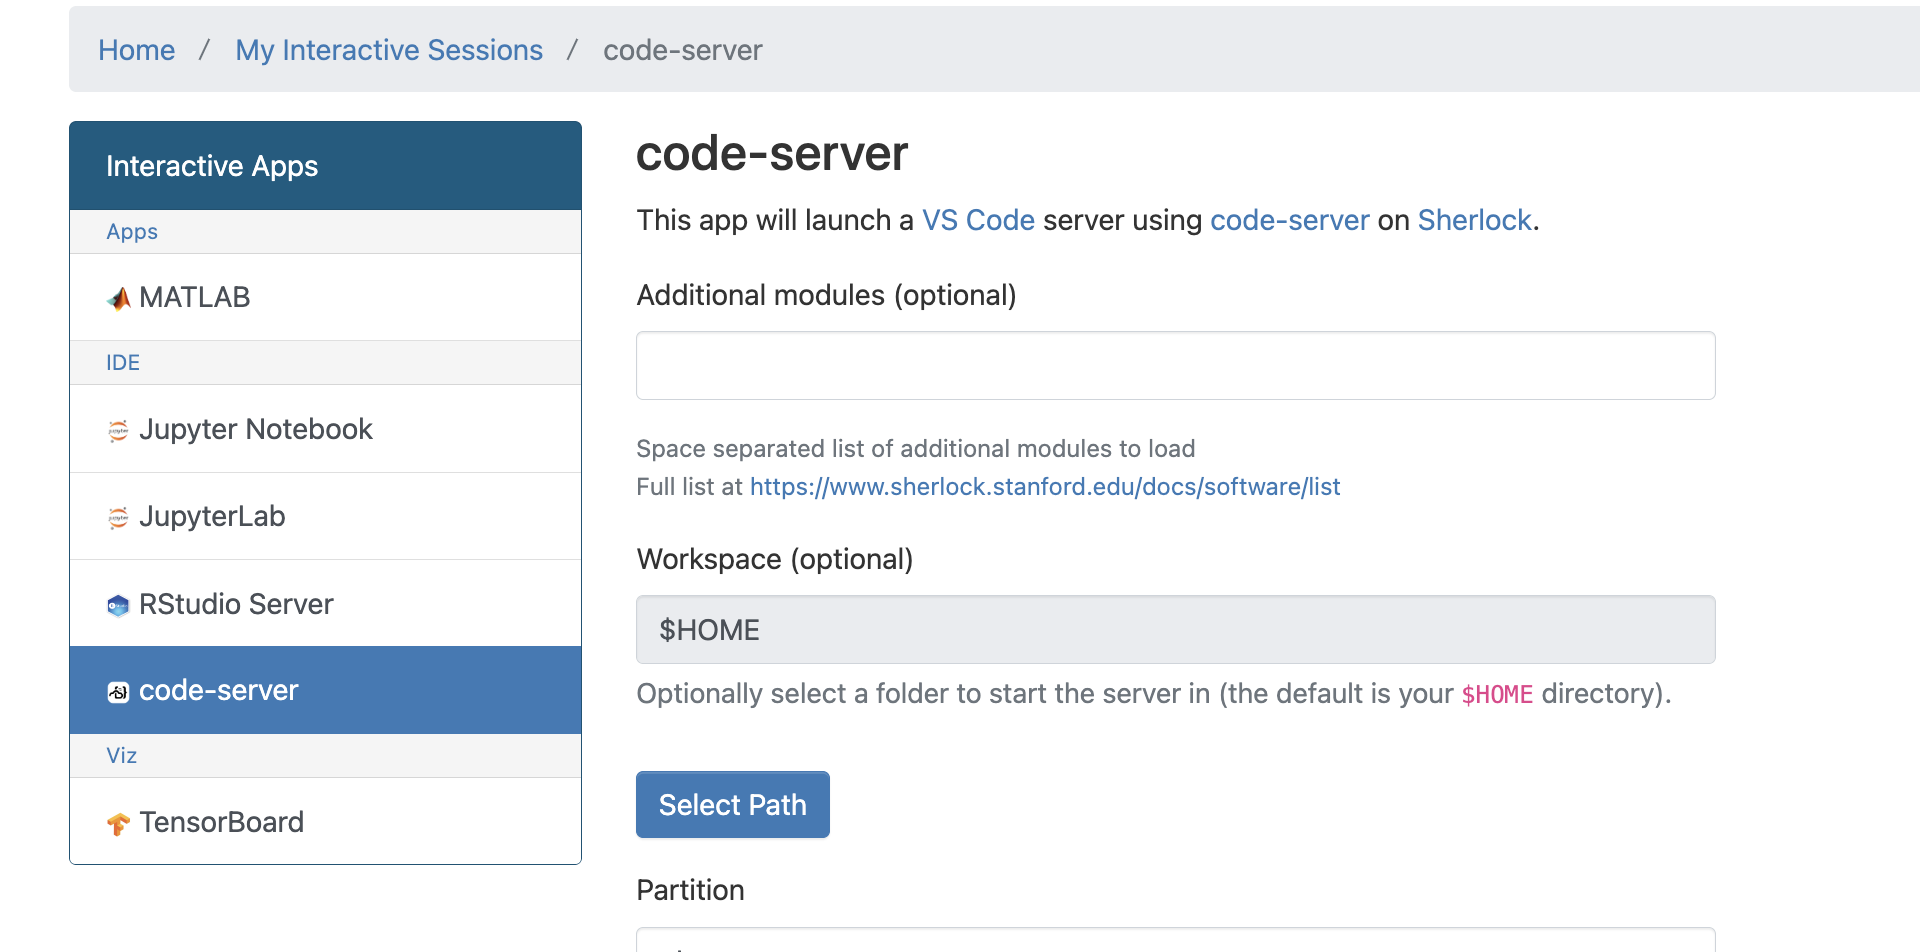Select Jupyter Notebook under IDE

tap(256, 429)
